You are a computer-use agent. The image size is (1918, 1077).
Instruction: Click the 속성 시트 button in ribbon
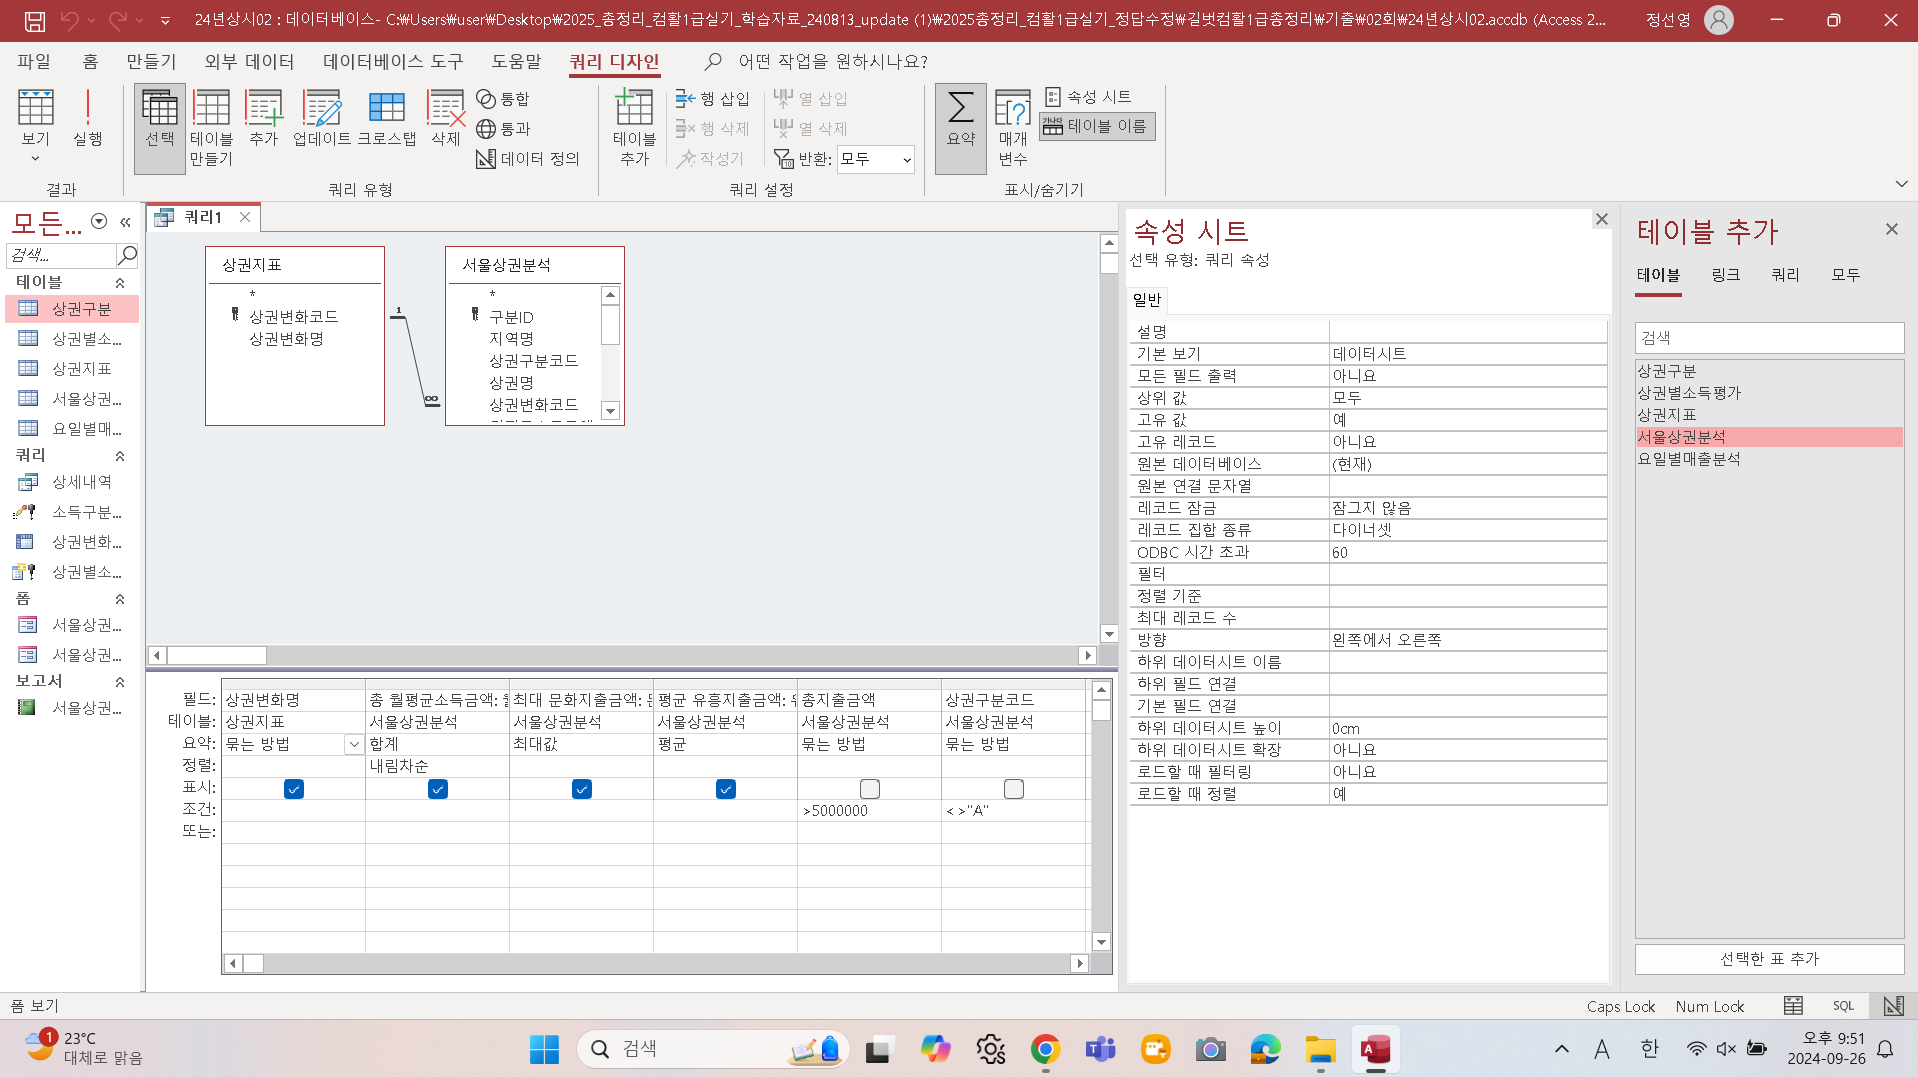(1088, 97)
